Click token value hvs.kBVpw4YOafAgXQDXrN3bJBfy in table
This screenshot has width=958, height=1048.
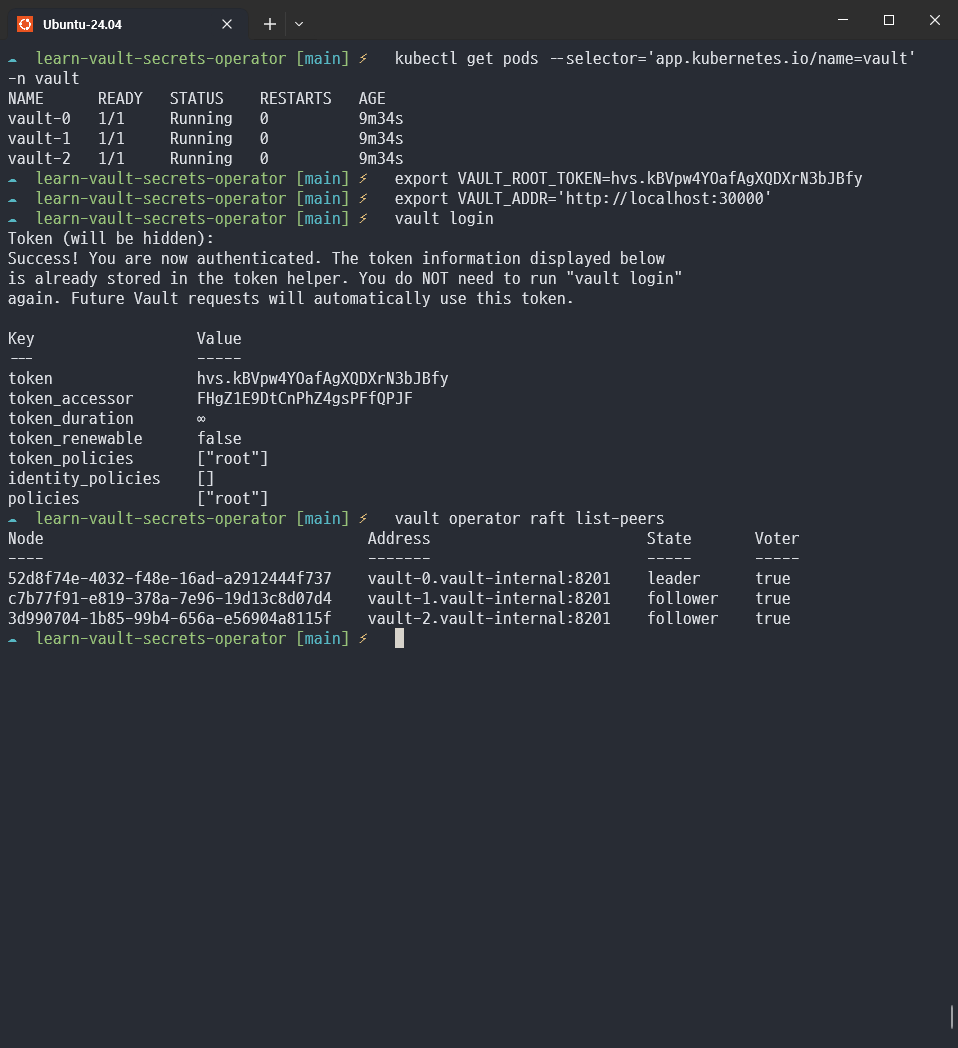point(322,378)
